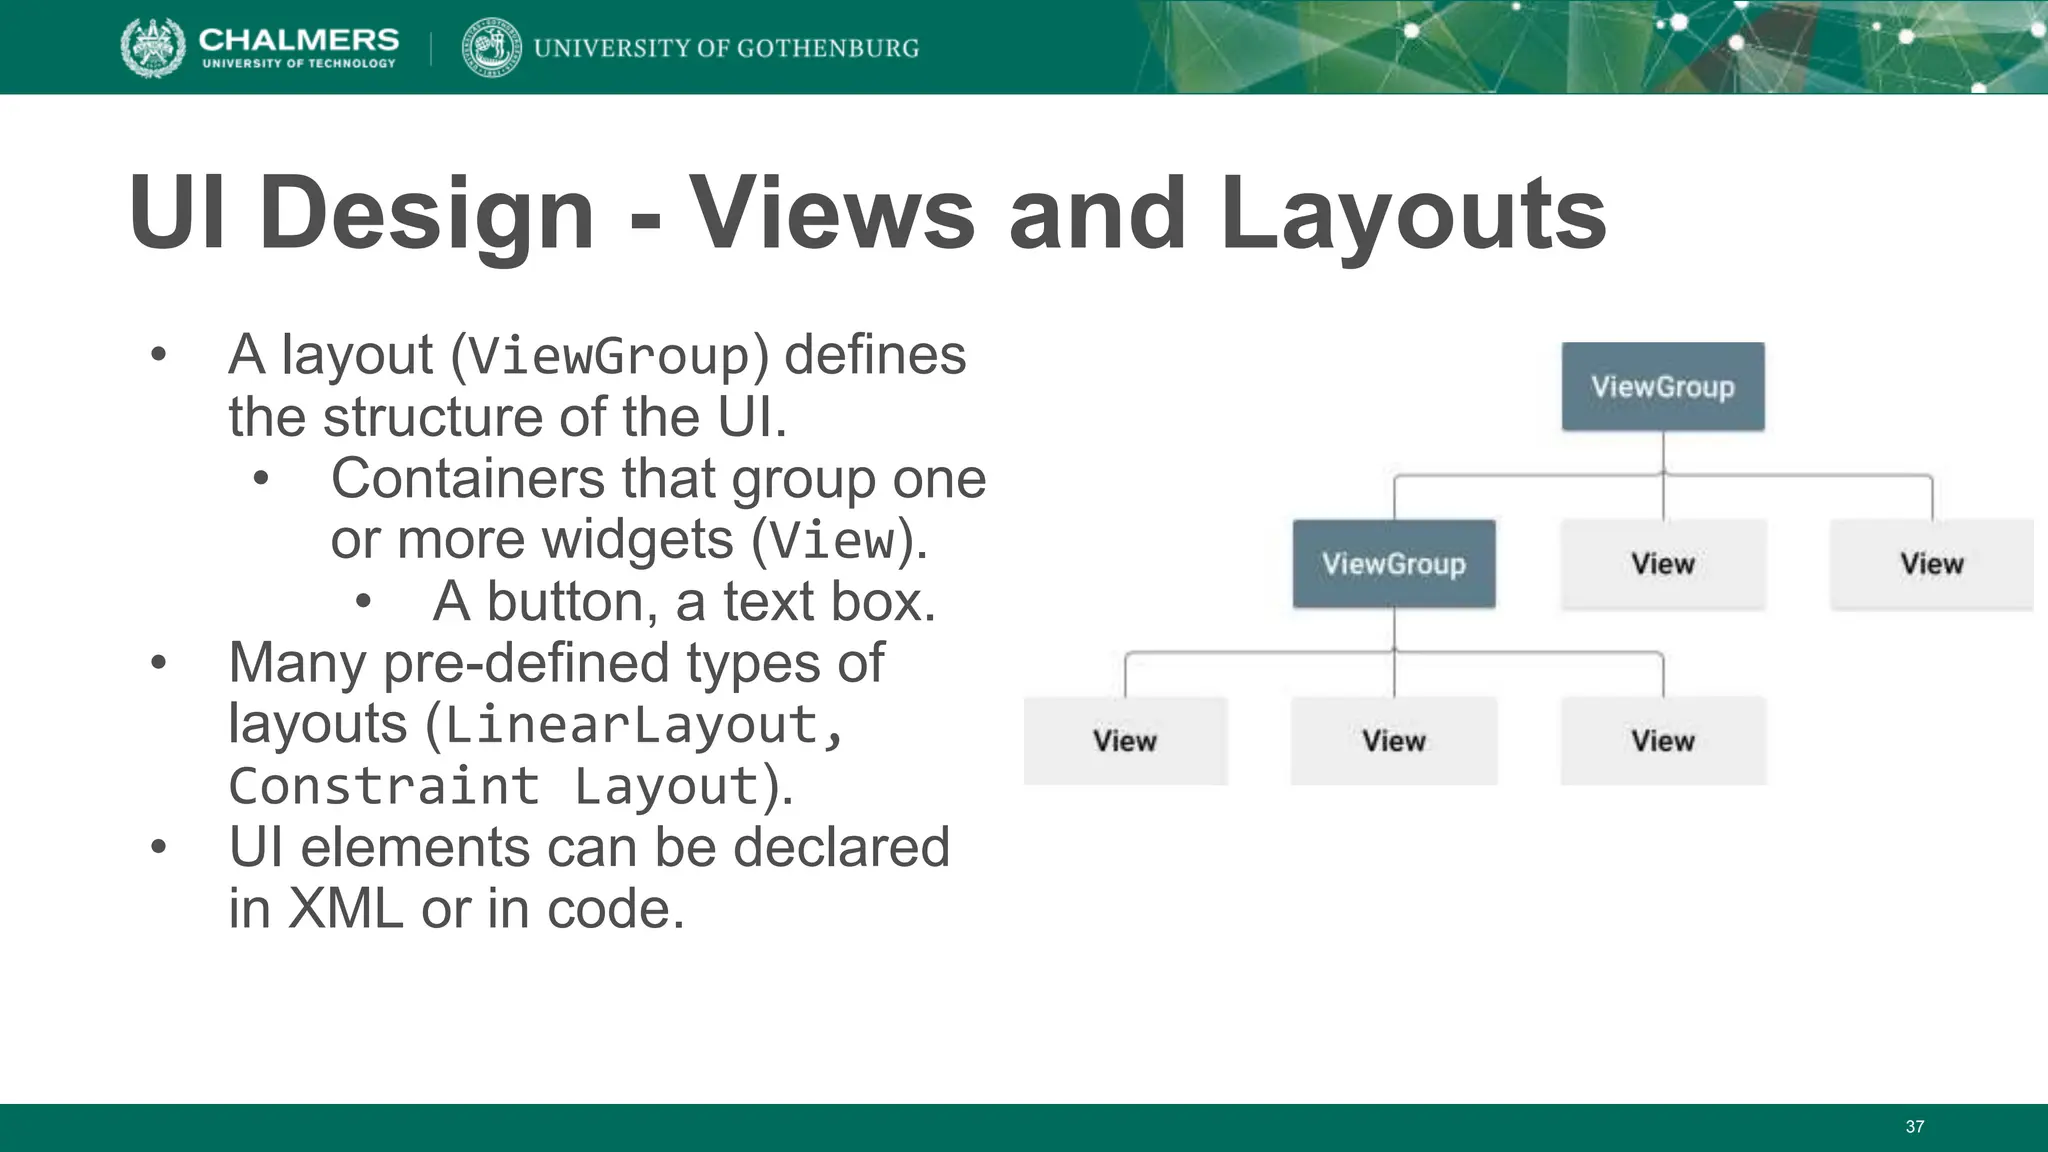Select the top ViewGroup diagram box
The image size is (2048, 1152).
[x=1663, y=387]
